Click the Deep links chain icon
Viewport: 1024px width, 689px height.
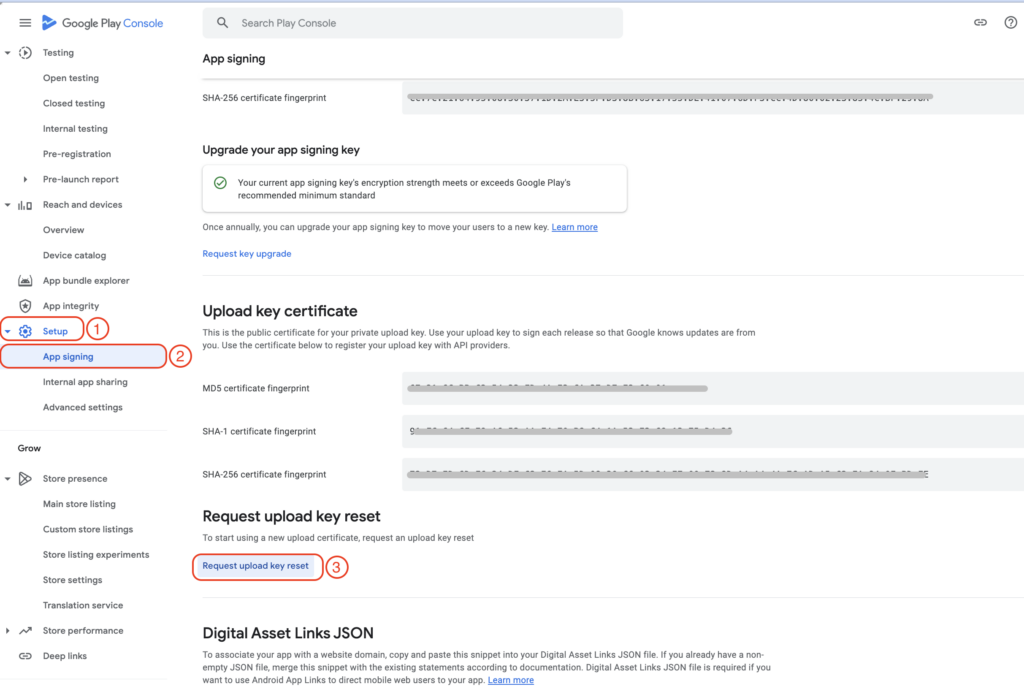(x=25, y=656)
